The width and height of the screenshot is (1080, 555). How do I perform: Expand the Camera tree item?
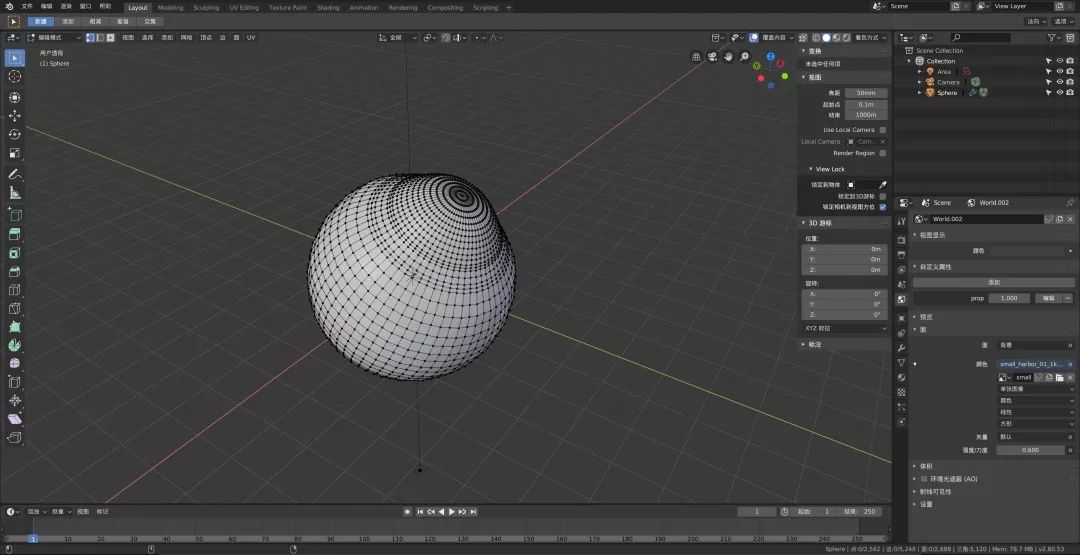[x=920, y=82]
